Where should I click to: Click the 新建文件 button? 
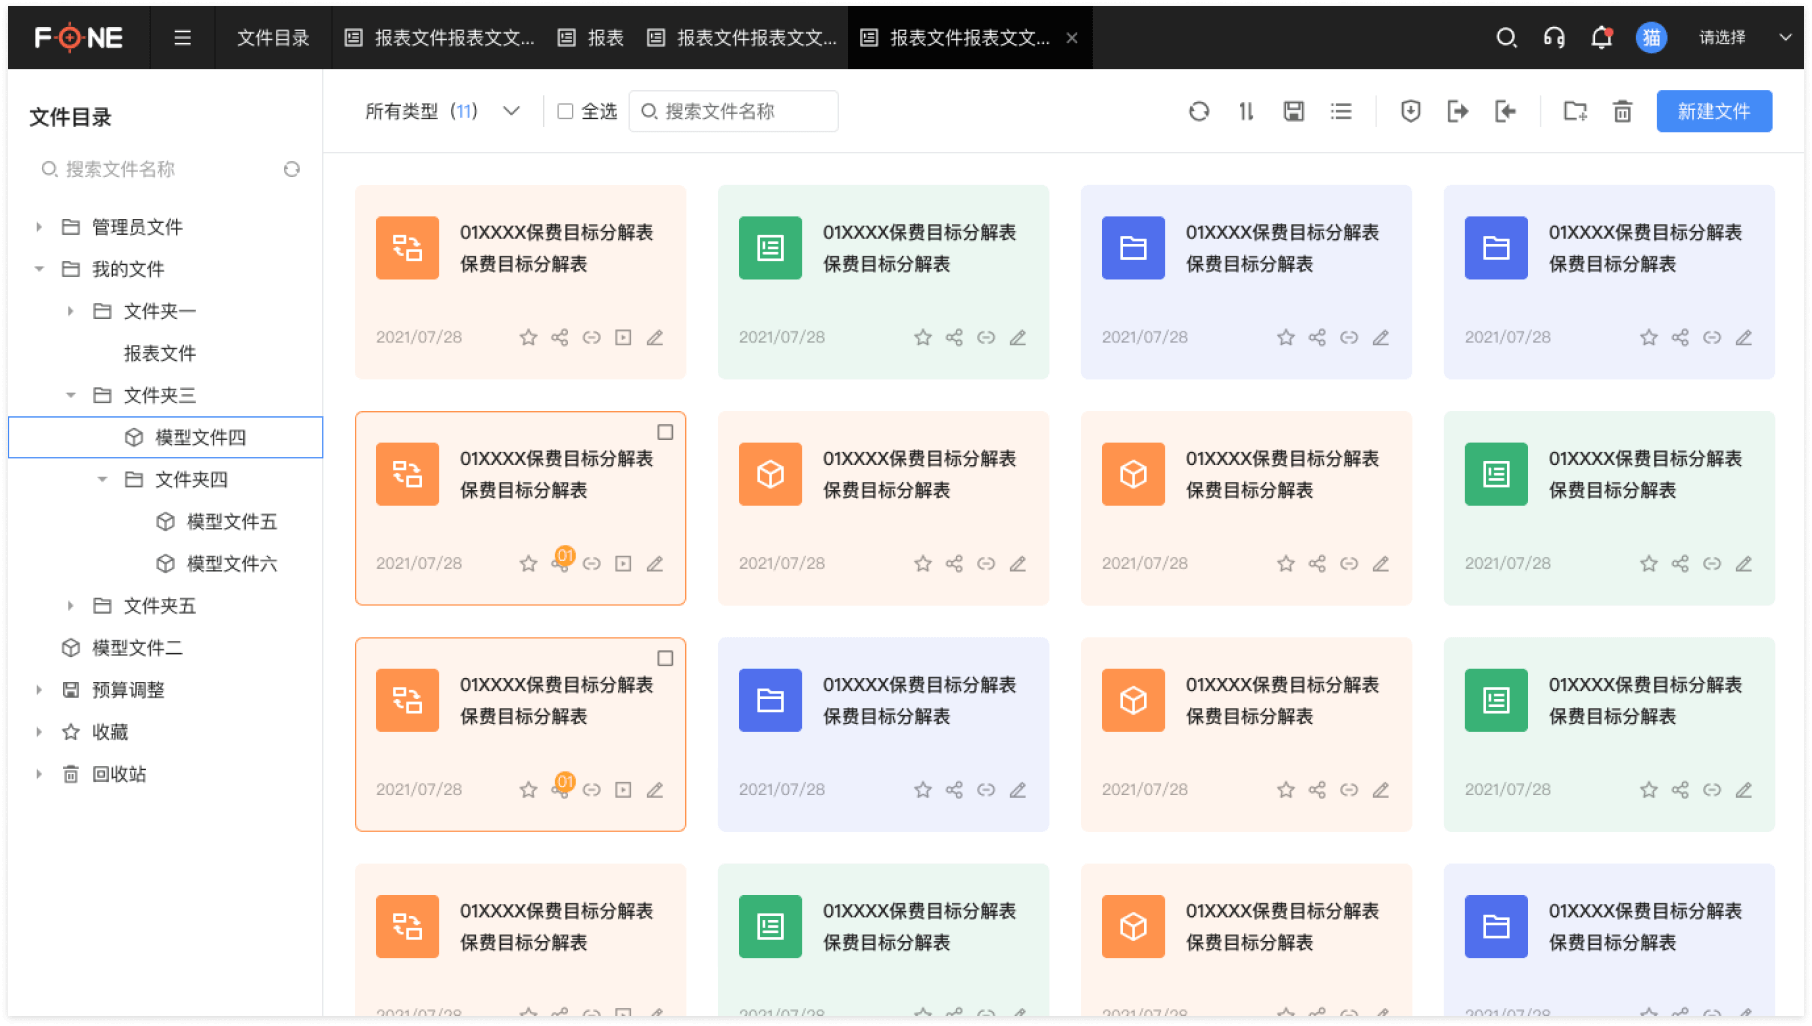click(x=1714, y=111)
